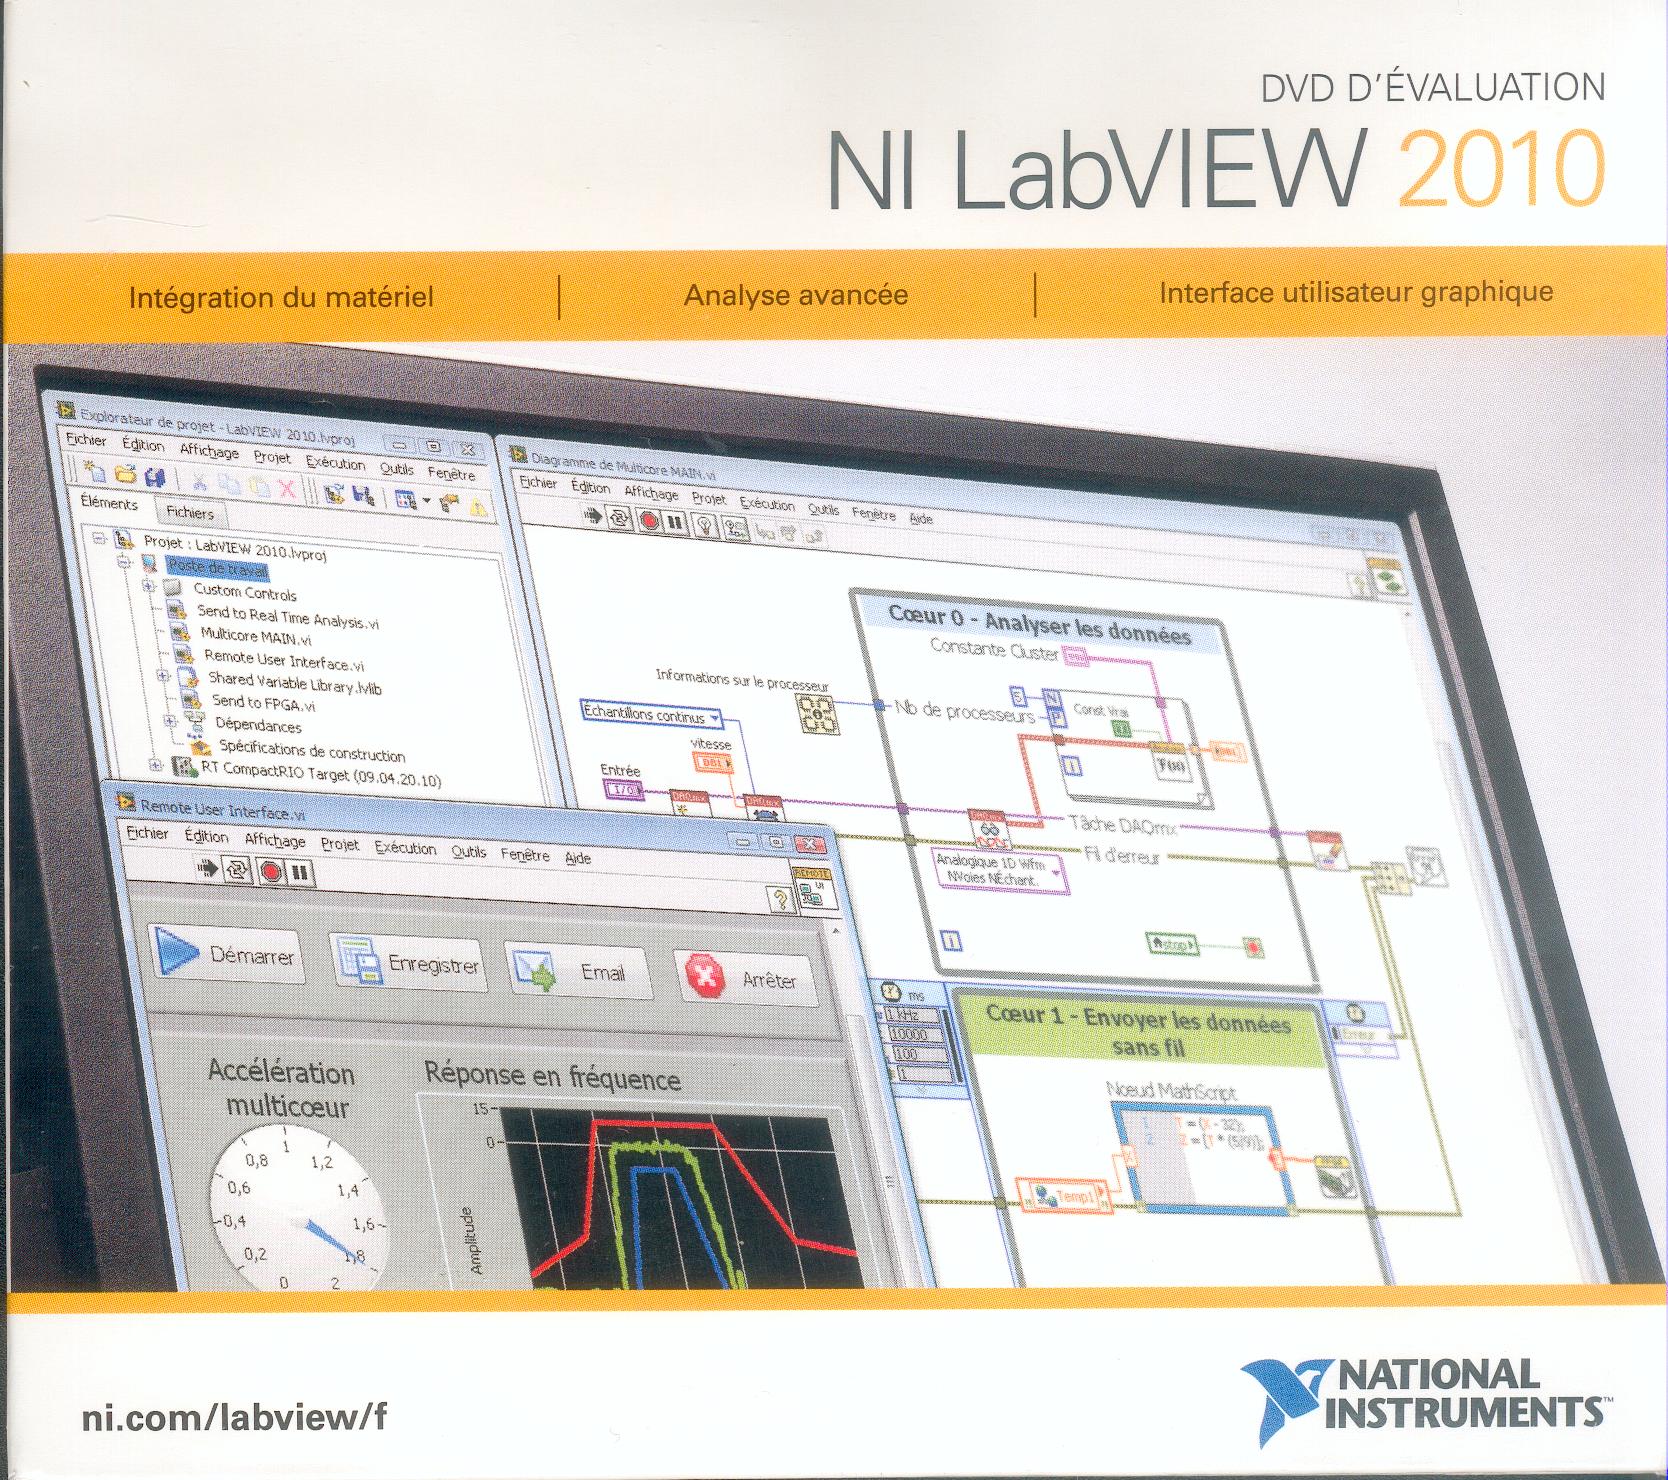Switch to the Fichiers tab in Project Explorer
Image resolution: width=1668 pixels, height=1480 pixels.
[191, 513]
